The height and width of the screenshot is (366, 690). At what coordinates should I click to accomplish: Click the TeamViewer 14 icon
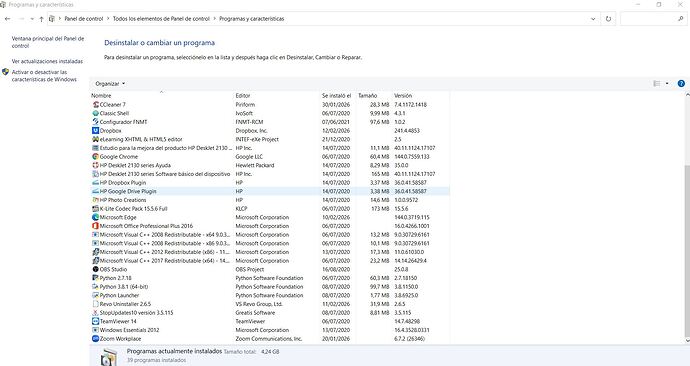click(x=95, y=321)
